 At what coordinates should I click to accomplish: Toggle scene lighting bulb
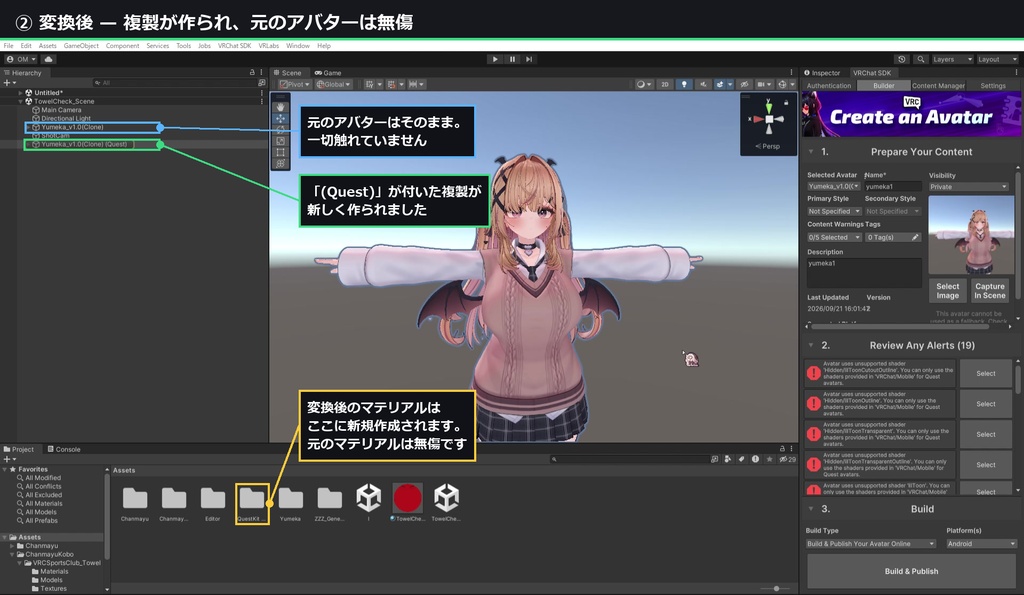pos(684,84)
